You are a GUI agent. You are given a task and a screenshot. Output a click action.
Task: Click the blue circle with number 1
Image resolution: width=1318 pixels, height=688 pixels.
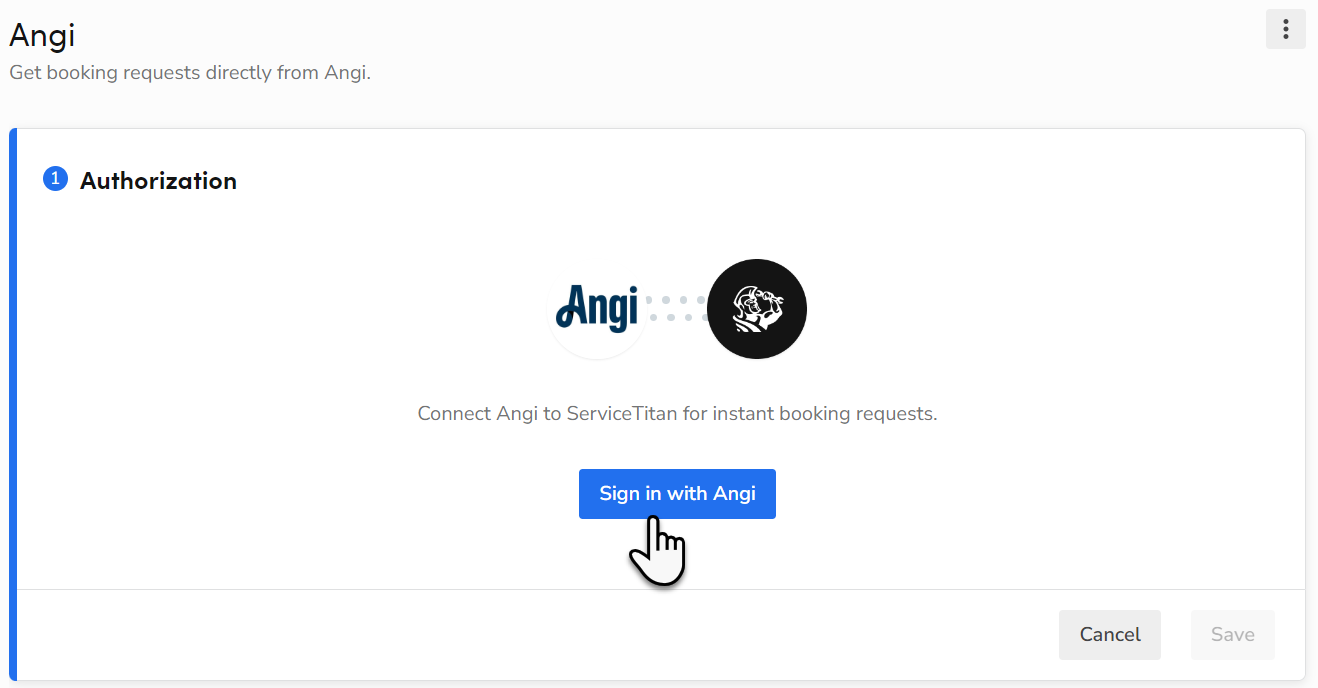(x=55, y=178)
